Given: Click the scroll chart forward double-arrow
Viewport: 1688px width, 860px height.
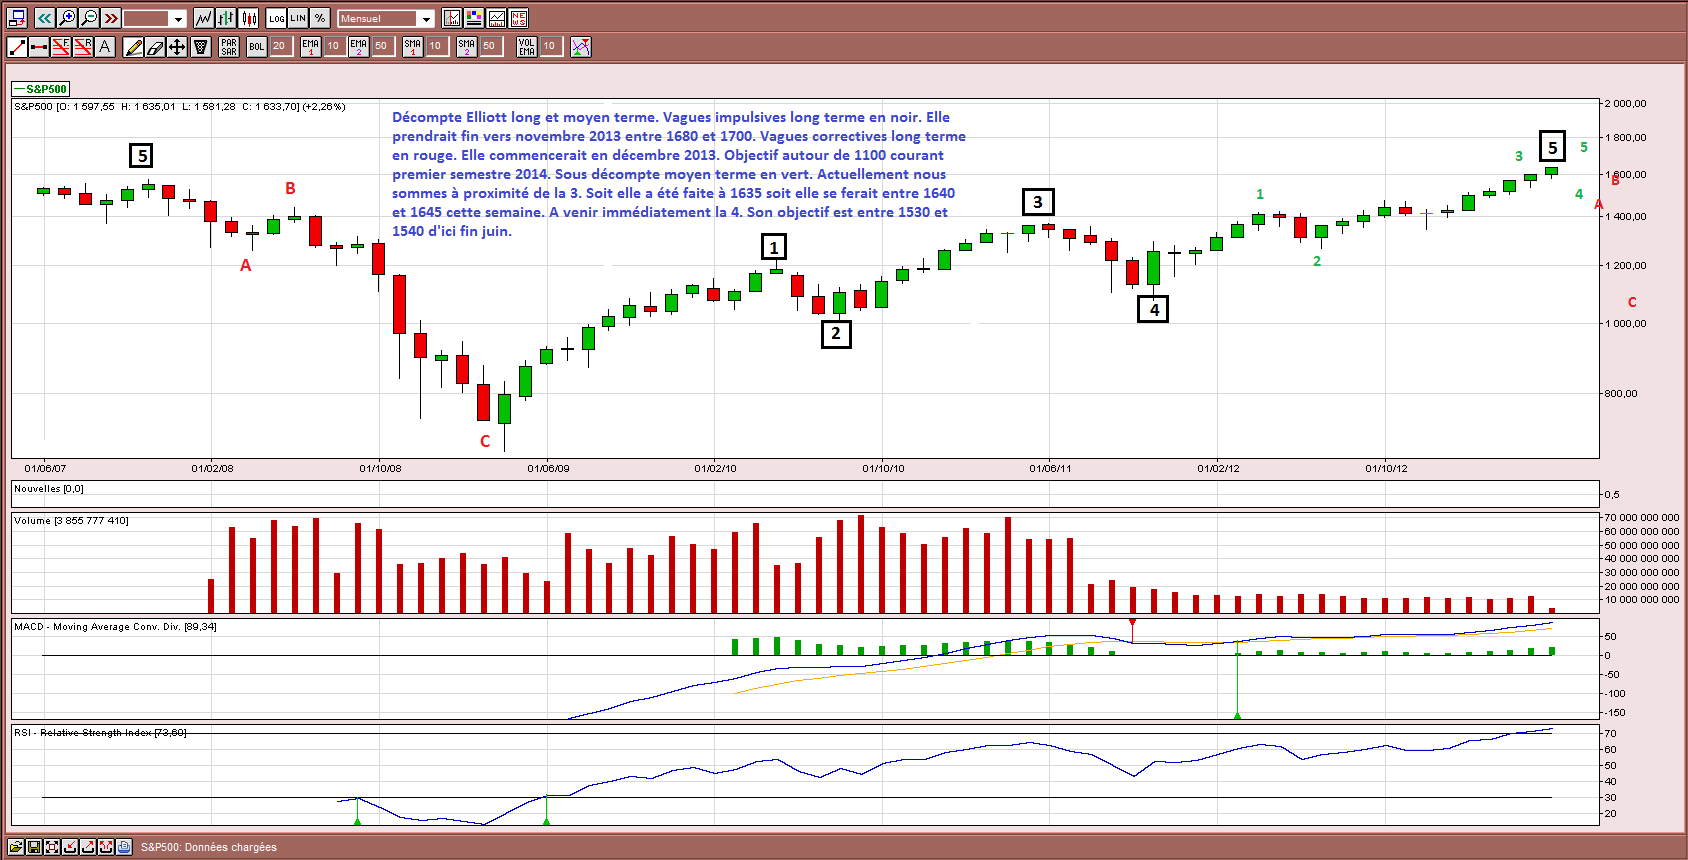Looking at the screenshot, I should pyautogui.click(x=111, y=18).
